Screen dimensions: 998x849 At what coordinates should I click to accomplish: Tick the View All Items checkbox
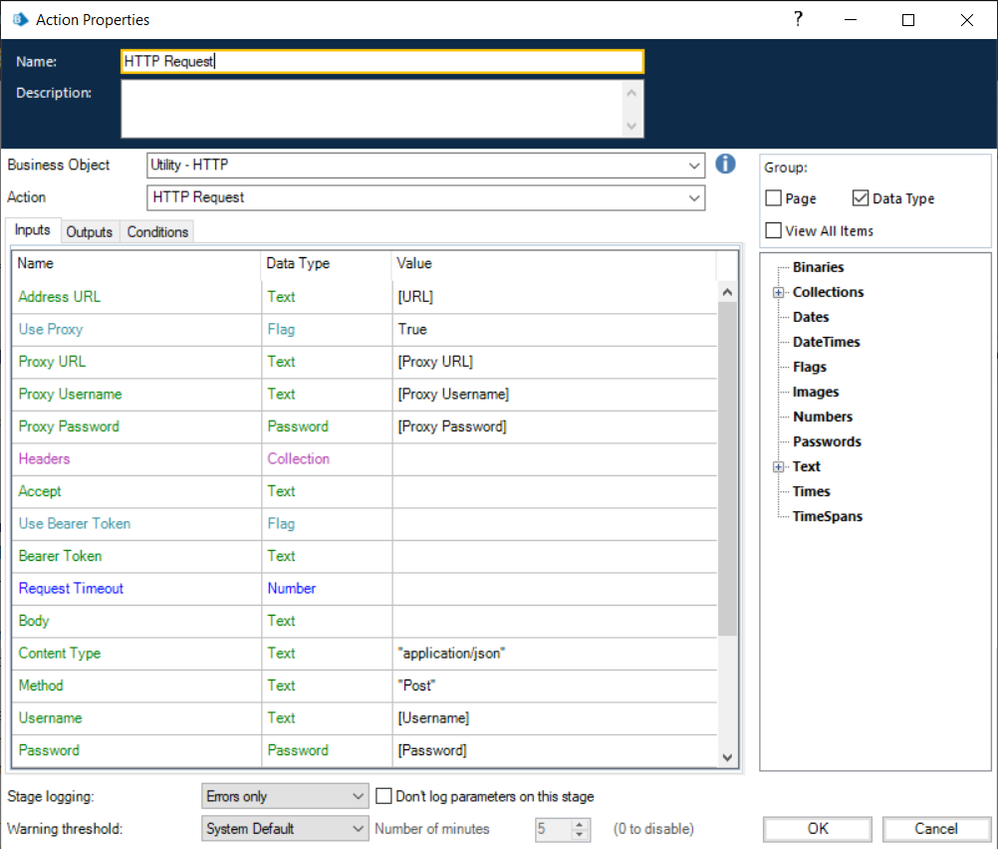click(x=773, y=231)
